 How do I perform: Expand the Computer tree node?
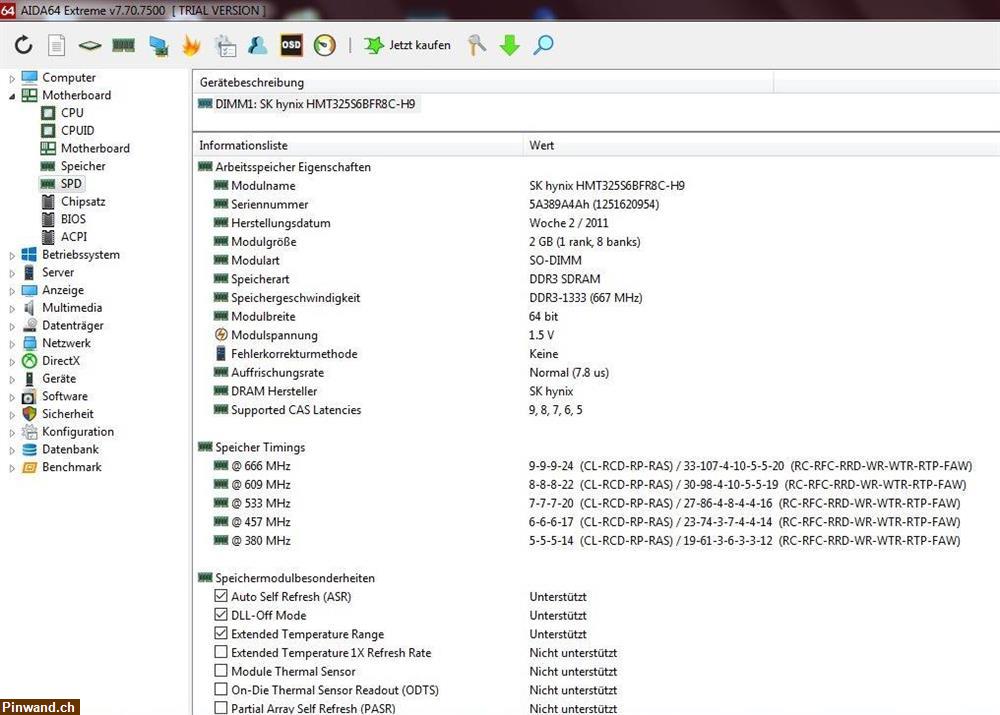[12, 78]
